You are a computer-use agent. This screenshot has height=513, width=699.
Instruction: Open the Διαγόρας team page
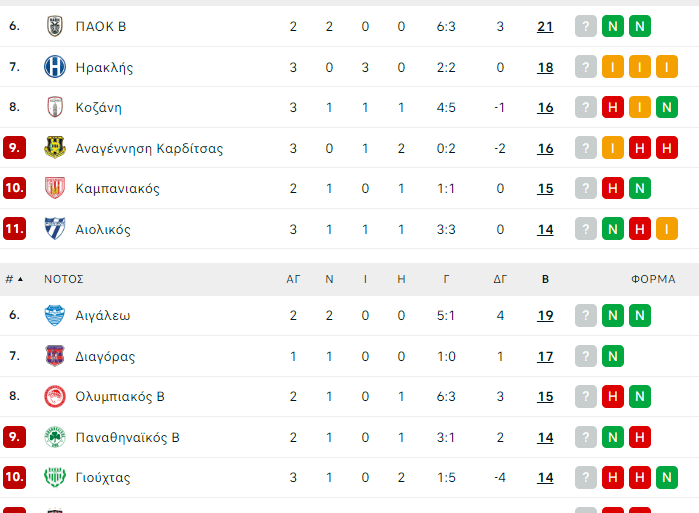pyautogui.click(x=105, y=356)
